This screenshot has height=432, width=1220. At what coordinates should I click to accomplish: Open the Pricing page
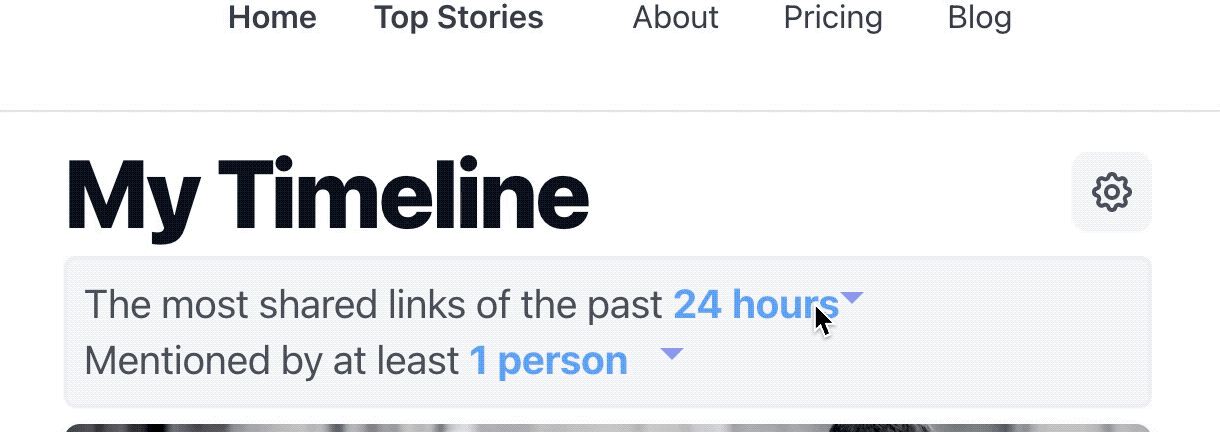[833, 17]
